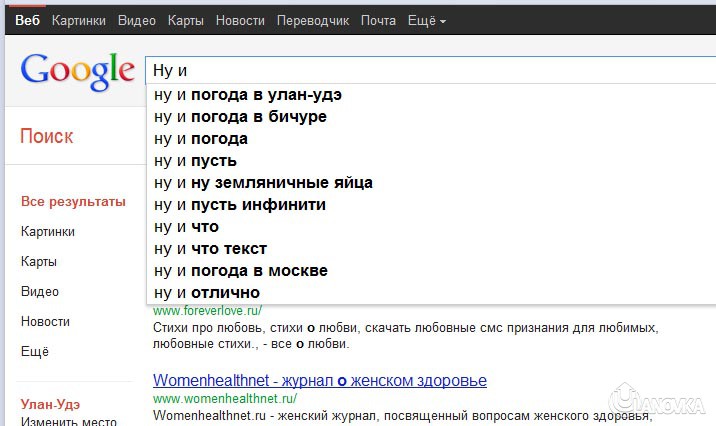Screen dimensions: 716x426
Task: Click the 'Womenhealthnet.ru - женский журнал' snippet text
Action: [401, 416]
